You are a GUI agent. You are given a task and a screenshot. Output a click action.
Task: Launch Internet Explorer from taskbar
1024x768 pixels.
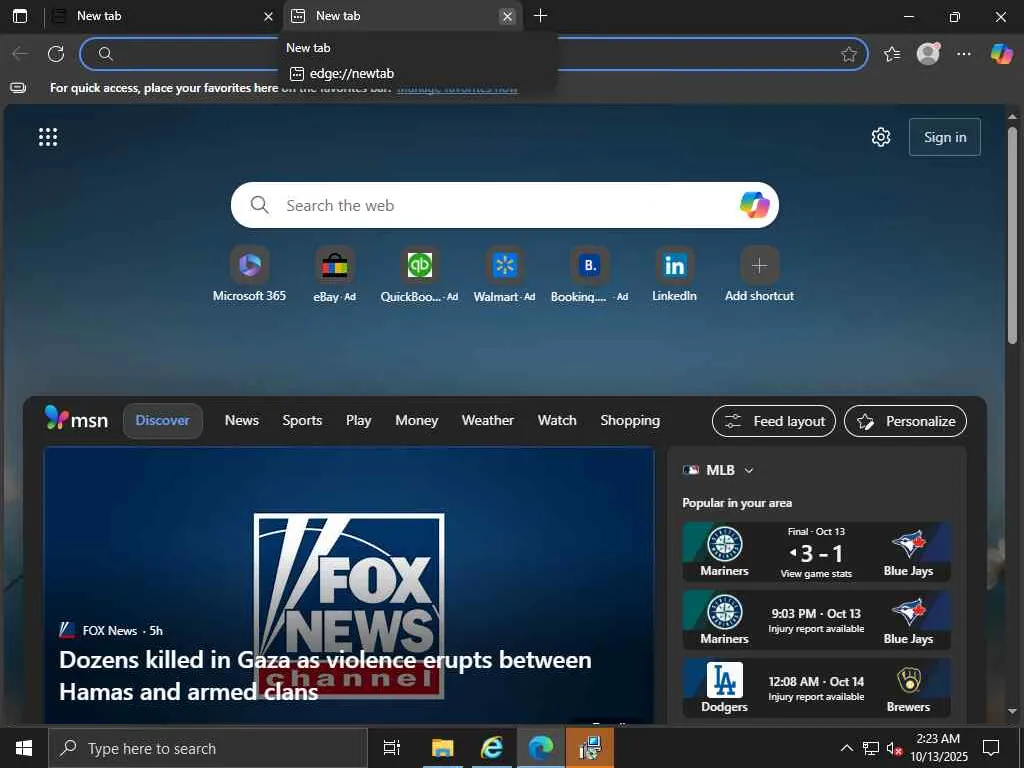(x=491, y=748)
